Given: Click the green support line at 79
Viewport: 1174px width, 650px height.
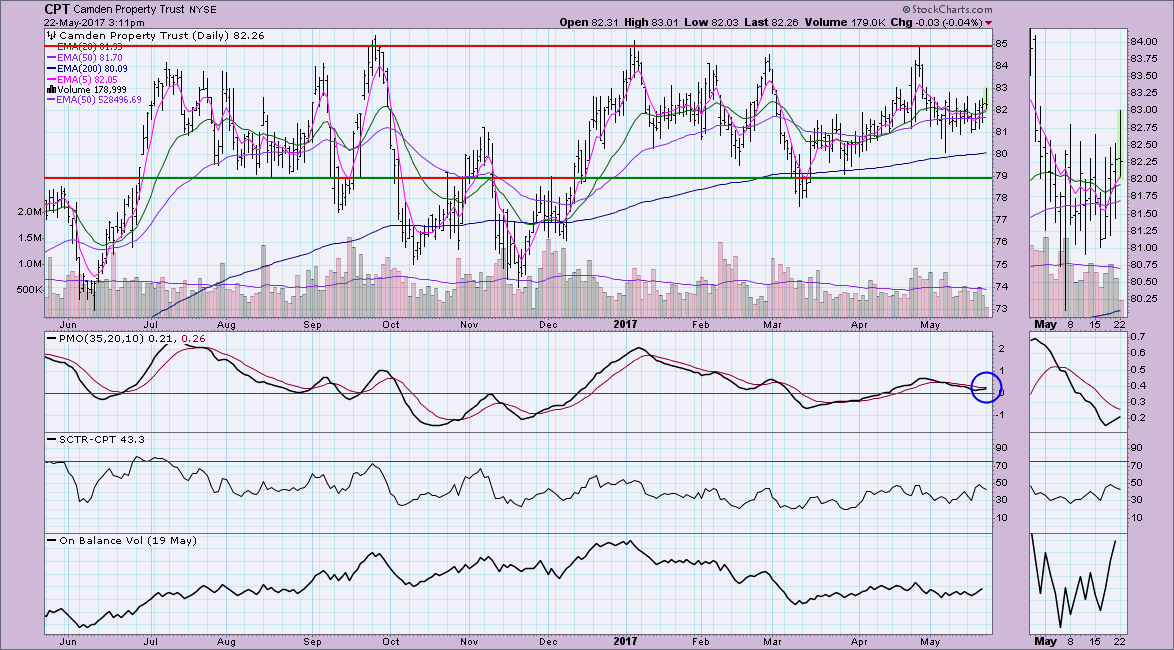Looking at the screenshot, I should coord(500,178).
